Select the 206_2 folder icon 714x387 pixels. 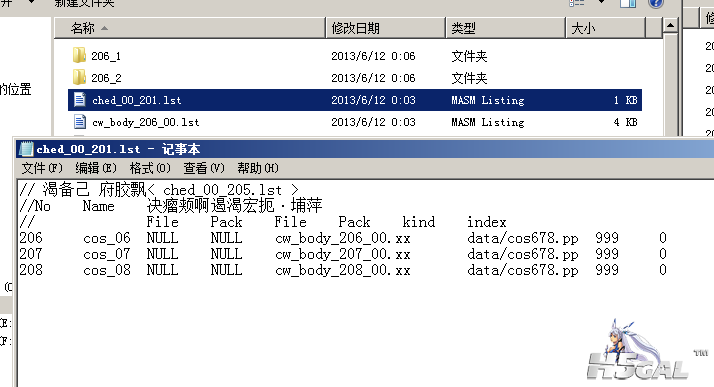pos(79,77)
